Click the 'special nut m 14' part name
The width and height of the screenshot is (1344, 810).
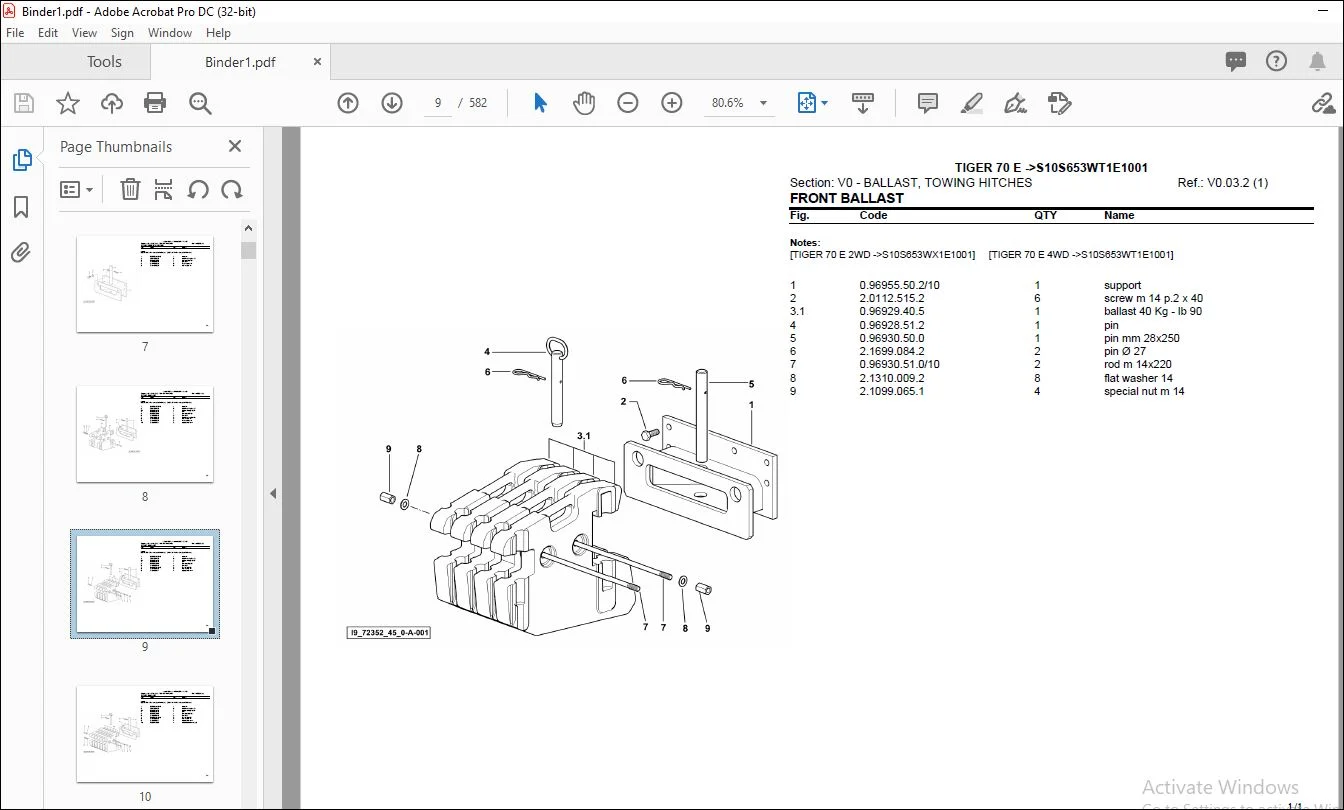tap(1144, 391)
